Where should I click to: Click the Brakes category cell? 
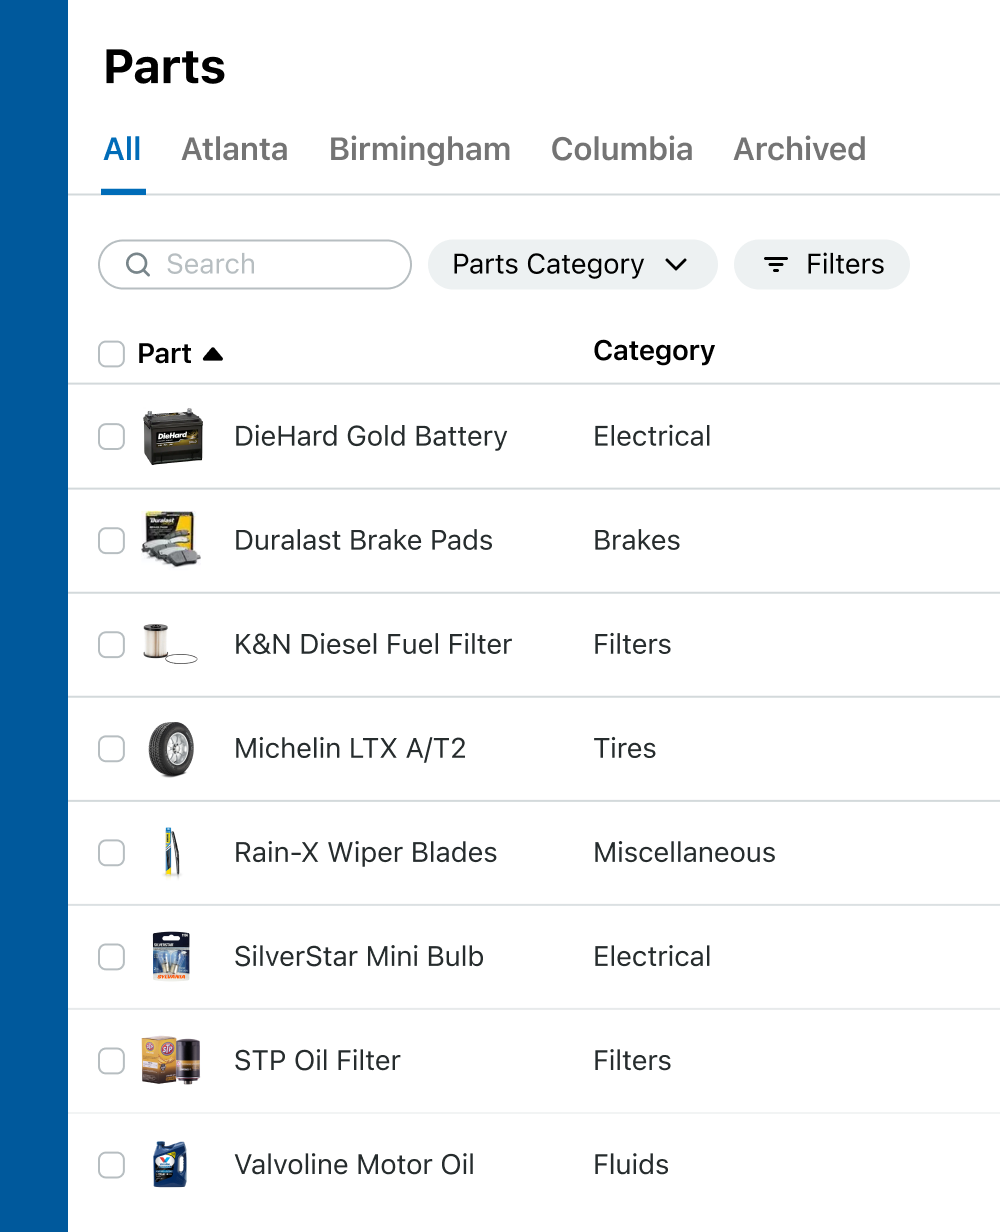(x=637, y=541)
